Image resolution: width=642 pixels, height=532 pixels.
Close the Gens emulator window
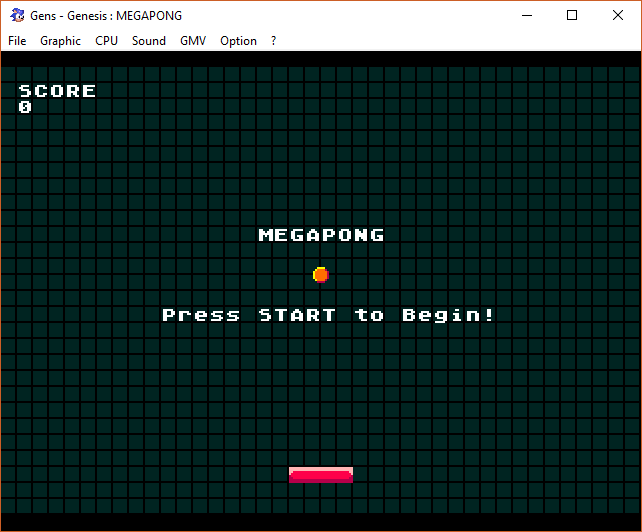[x=618, y=16]
